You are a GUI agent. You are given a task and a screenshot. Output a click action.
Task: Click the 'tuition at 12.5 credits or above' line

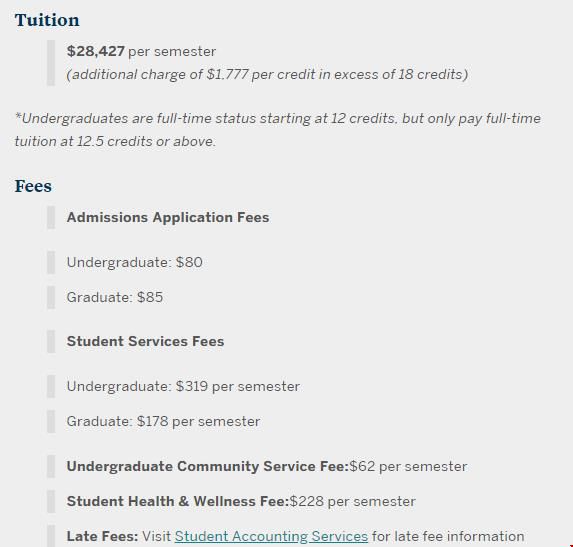click(115, 141)
